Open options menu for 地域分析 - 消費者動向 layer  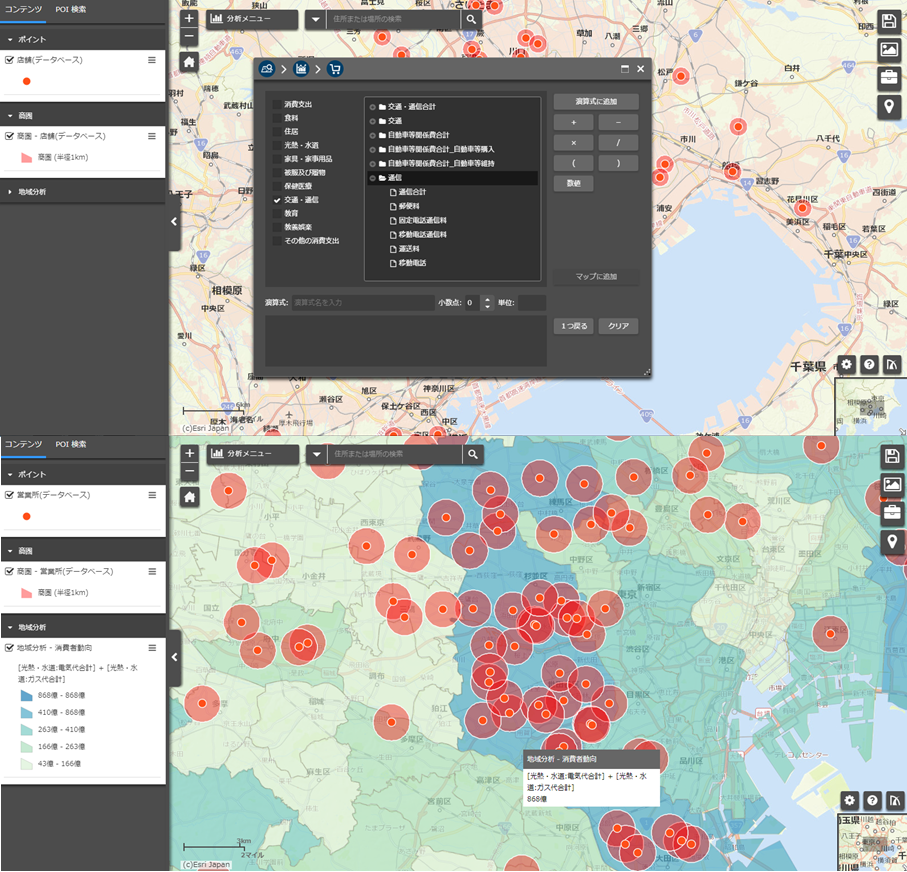click(x=152, y=648)
